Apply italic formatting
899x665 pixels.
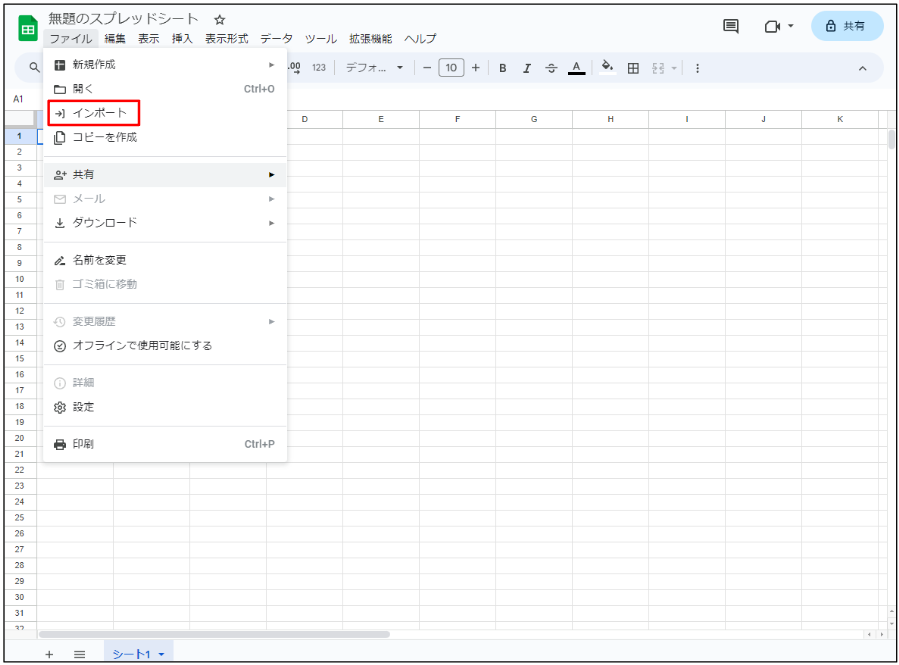526,68
